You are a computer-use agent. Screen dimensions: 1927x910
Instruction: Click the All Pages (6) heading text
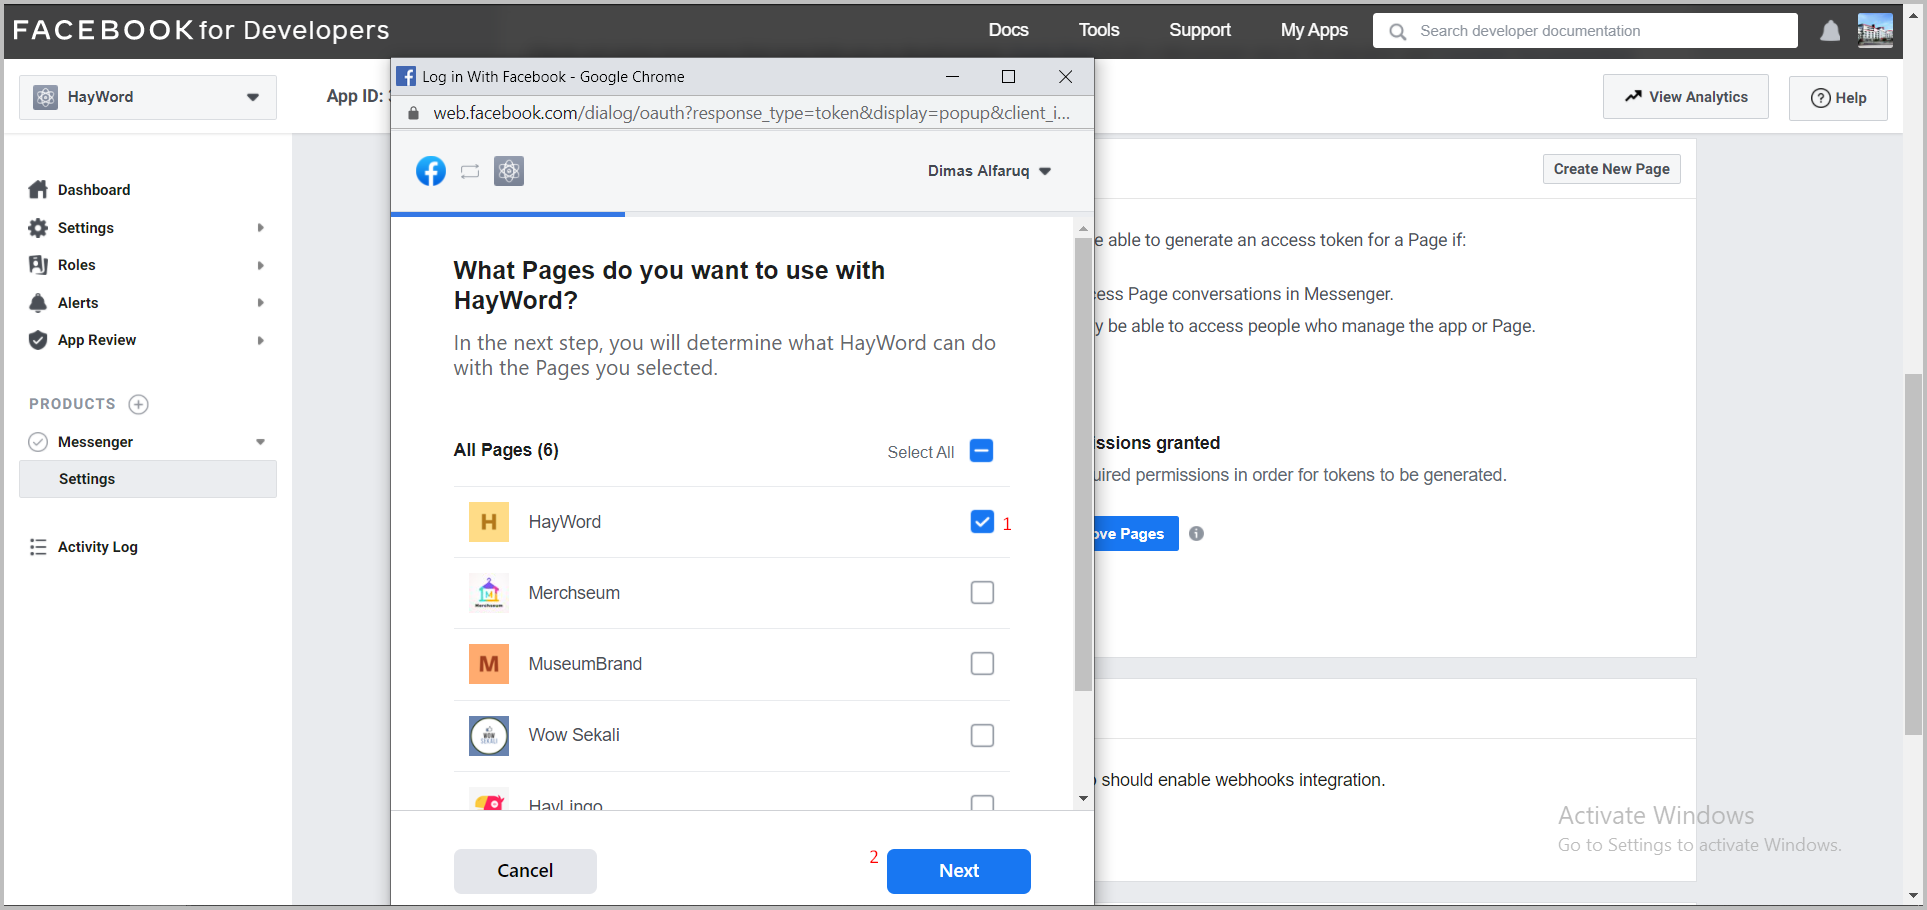click(x=506, y=450)
